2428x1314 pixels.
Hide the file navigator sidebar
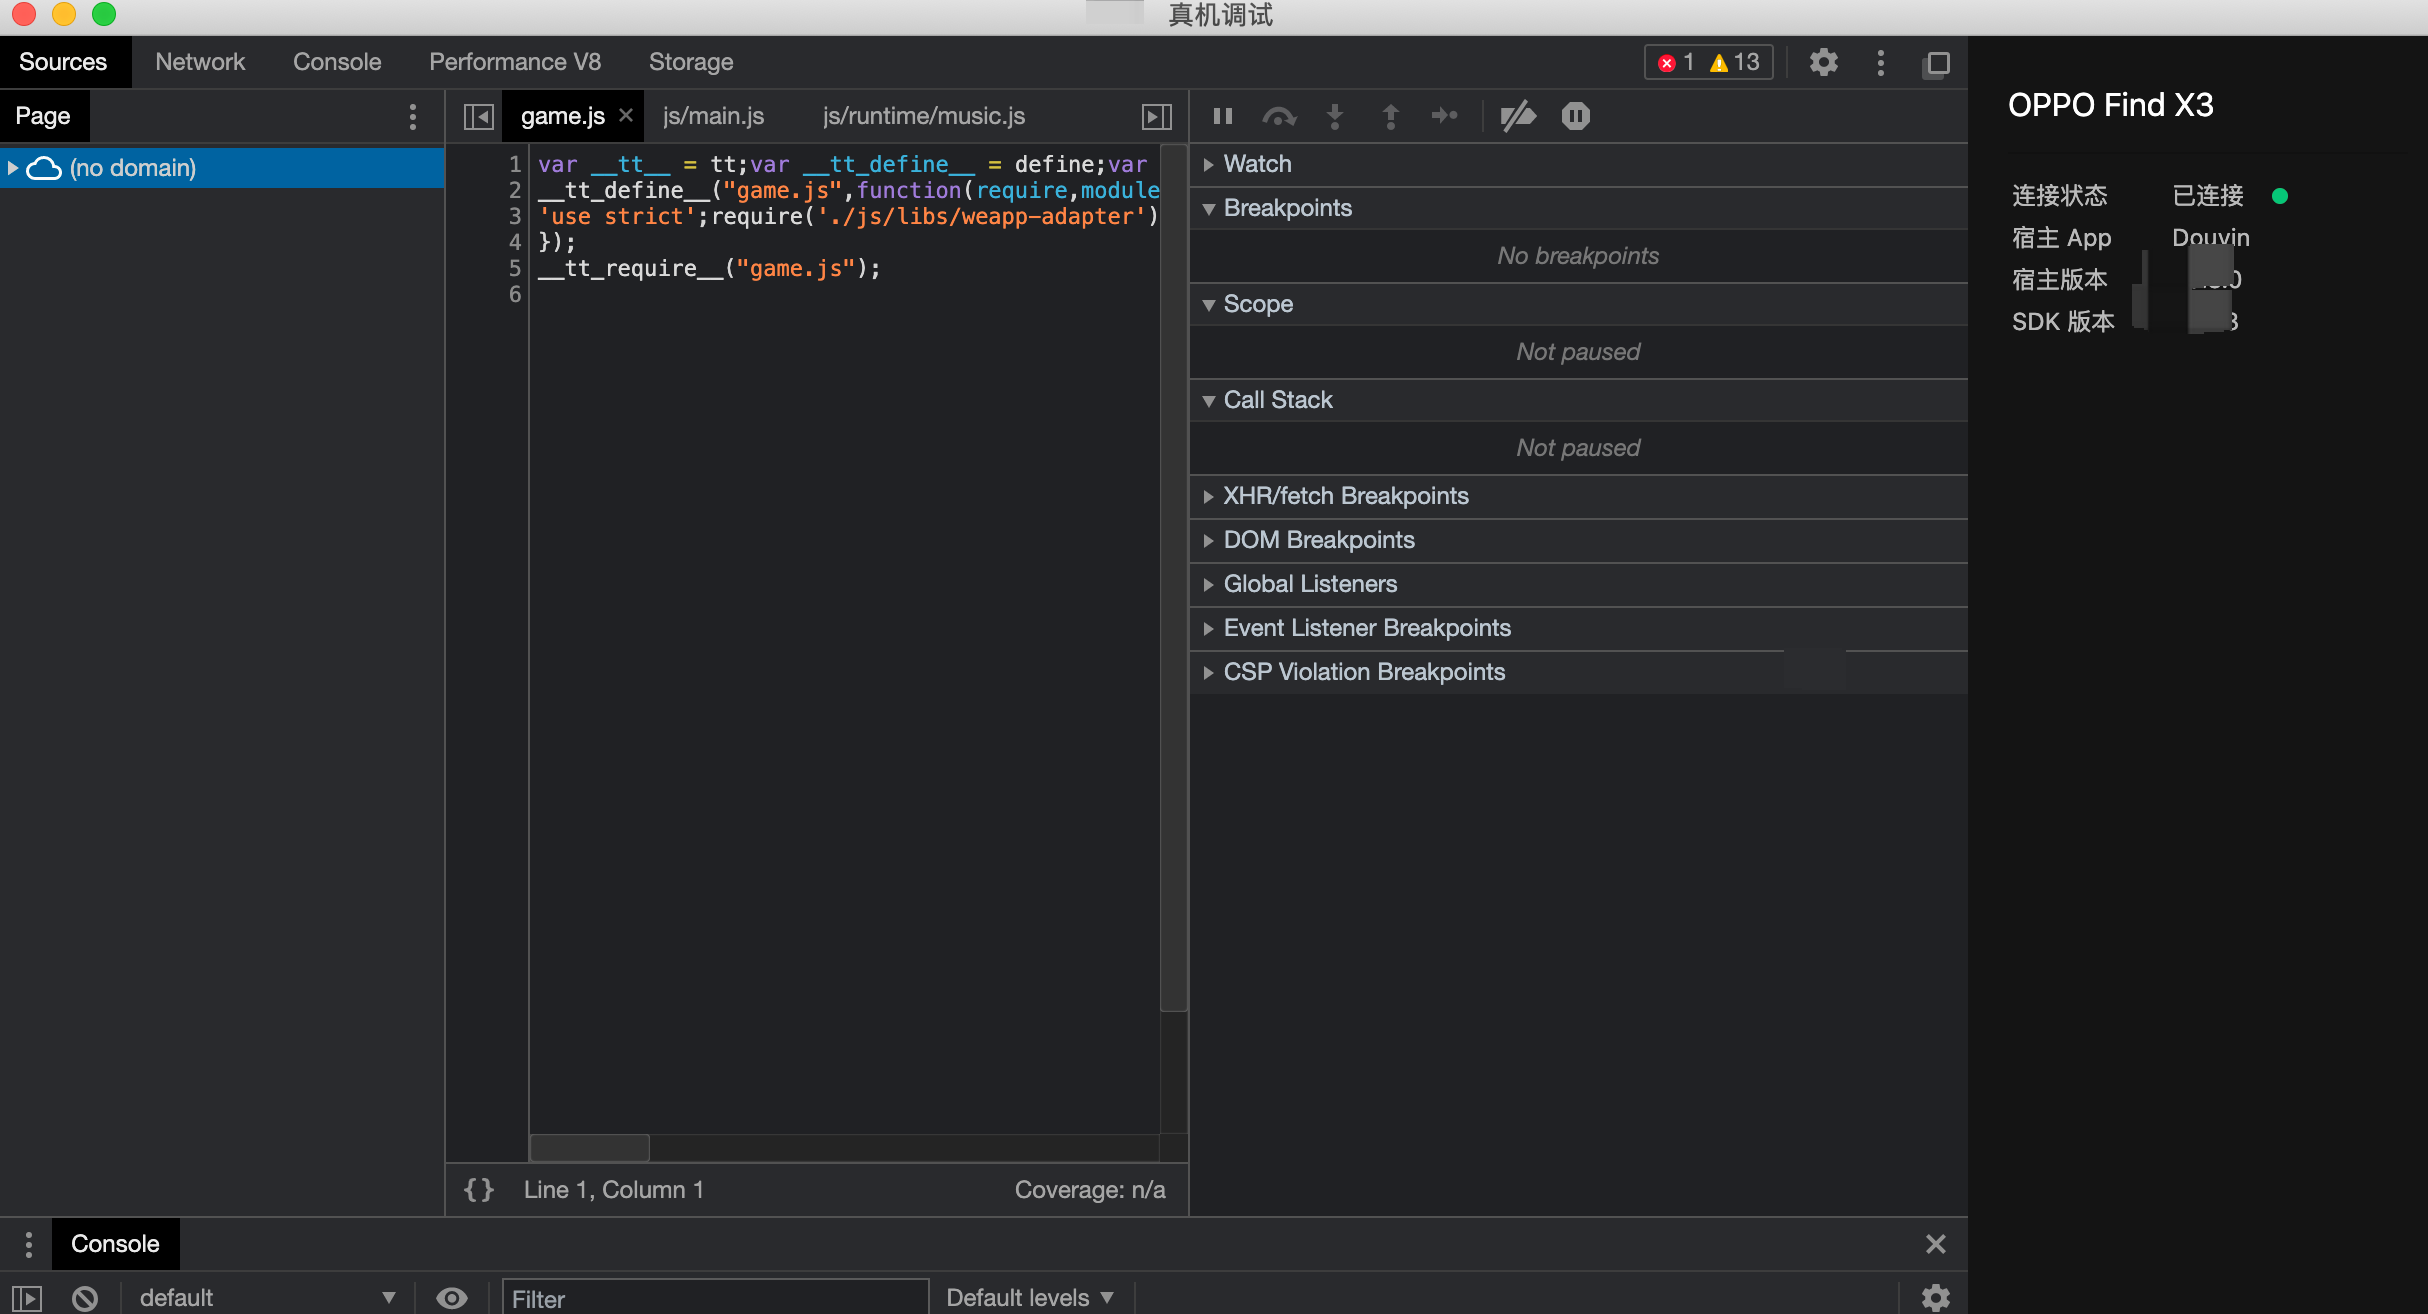coord(479,116)
